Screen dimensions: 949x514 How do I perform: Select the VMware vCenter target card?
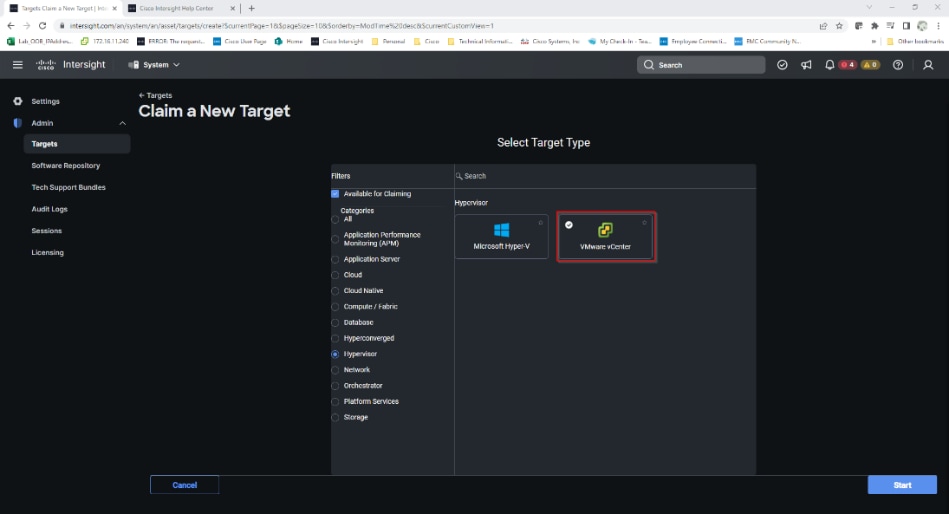[x=605, y=236]
